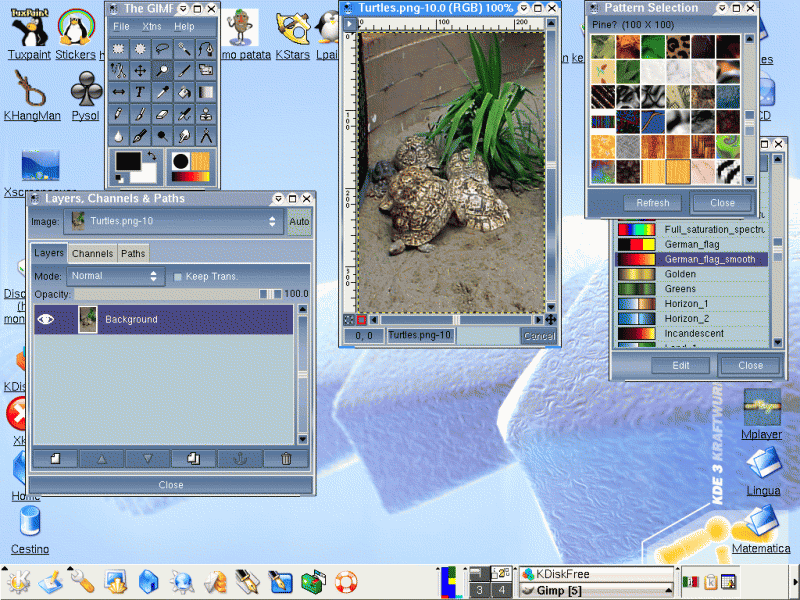Create a new layer in Layers dialog
800x600 pixels.
[x=55, y=459]
